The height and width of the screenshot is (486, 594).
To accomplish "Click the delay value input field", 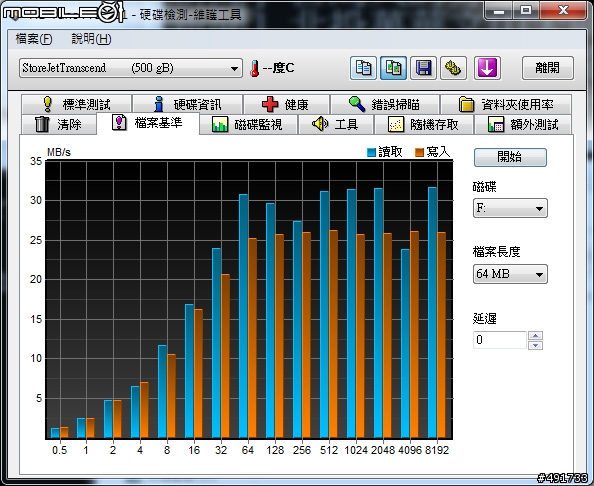I will [x=499, y=340].
